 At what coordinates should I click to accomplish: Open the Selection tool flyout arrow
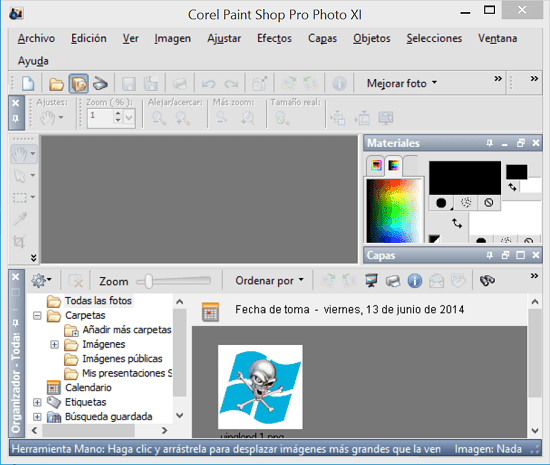point(33,197)
